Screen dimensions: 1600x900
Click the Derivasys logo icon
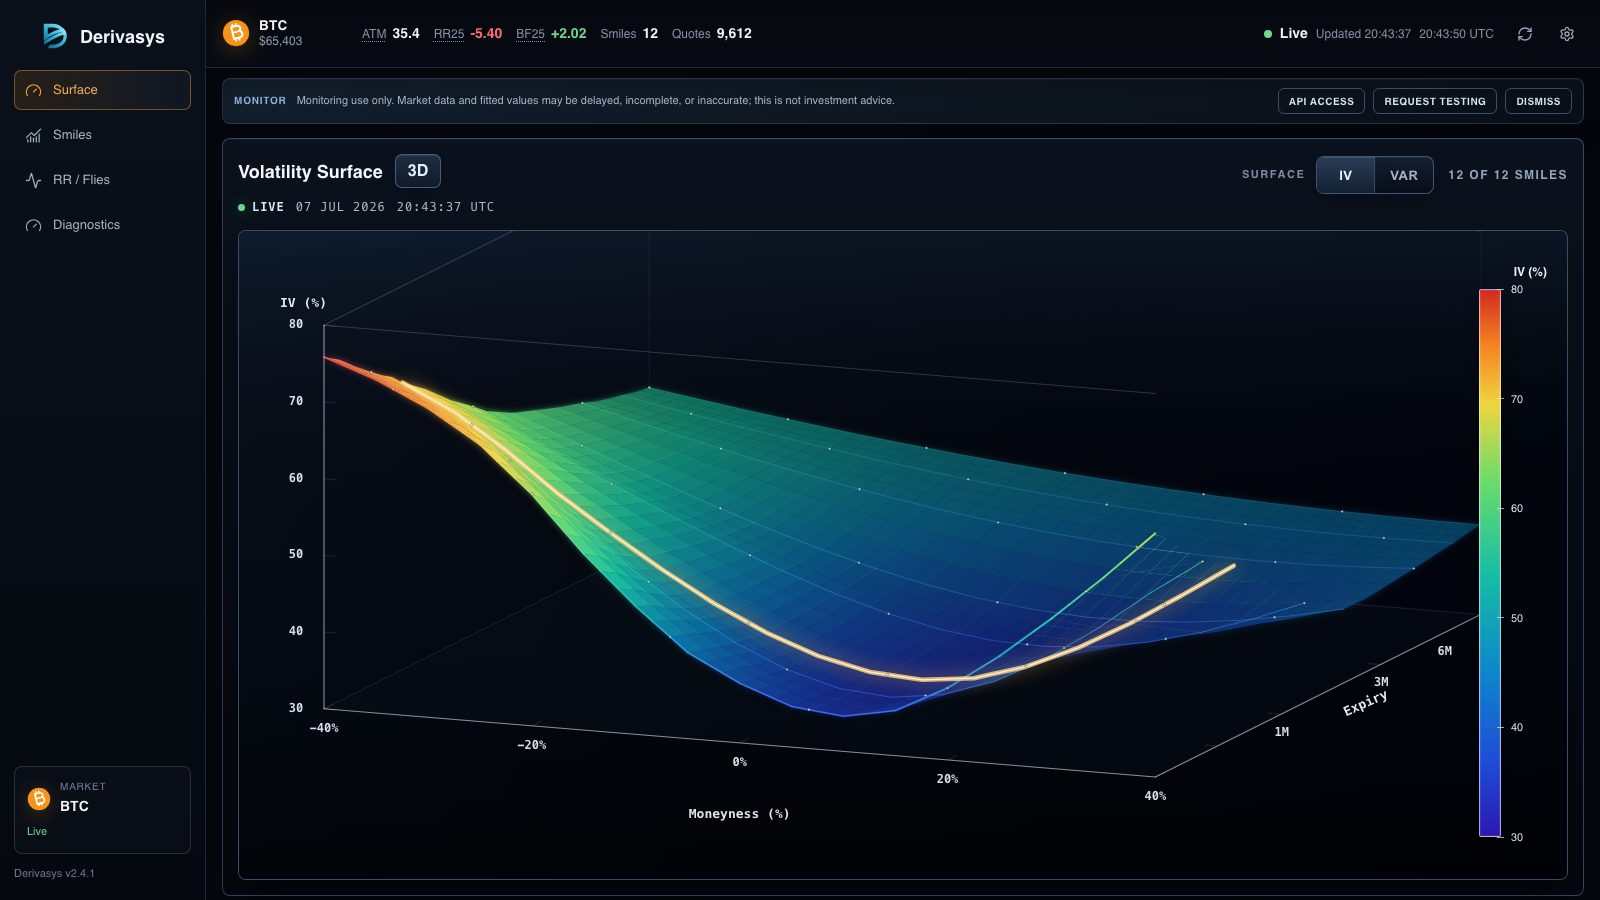(54, 36)
